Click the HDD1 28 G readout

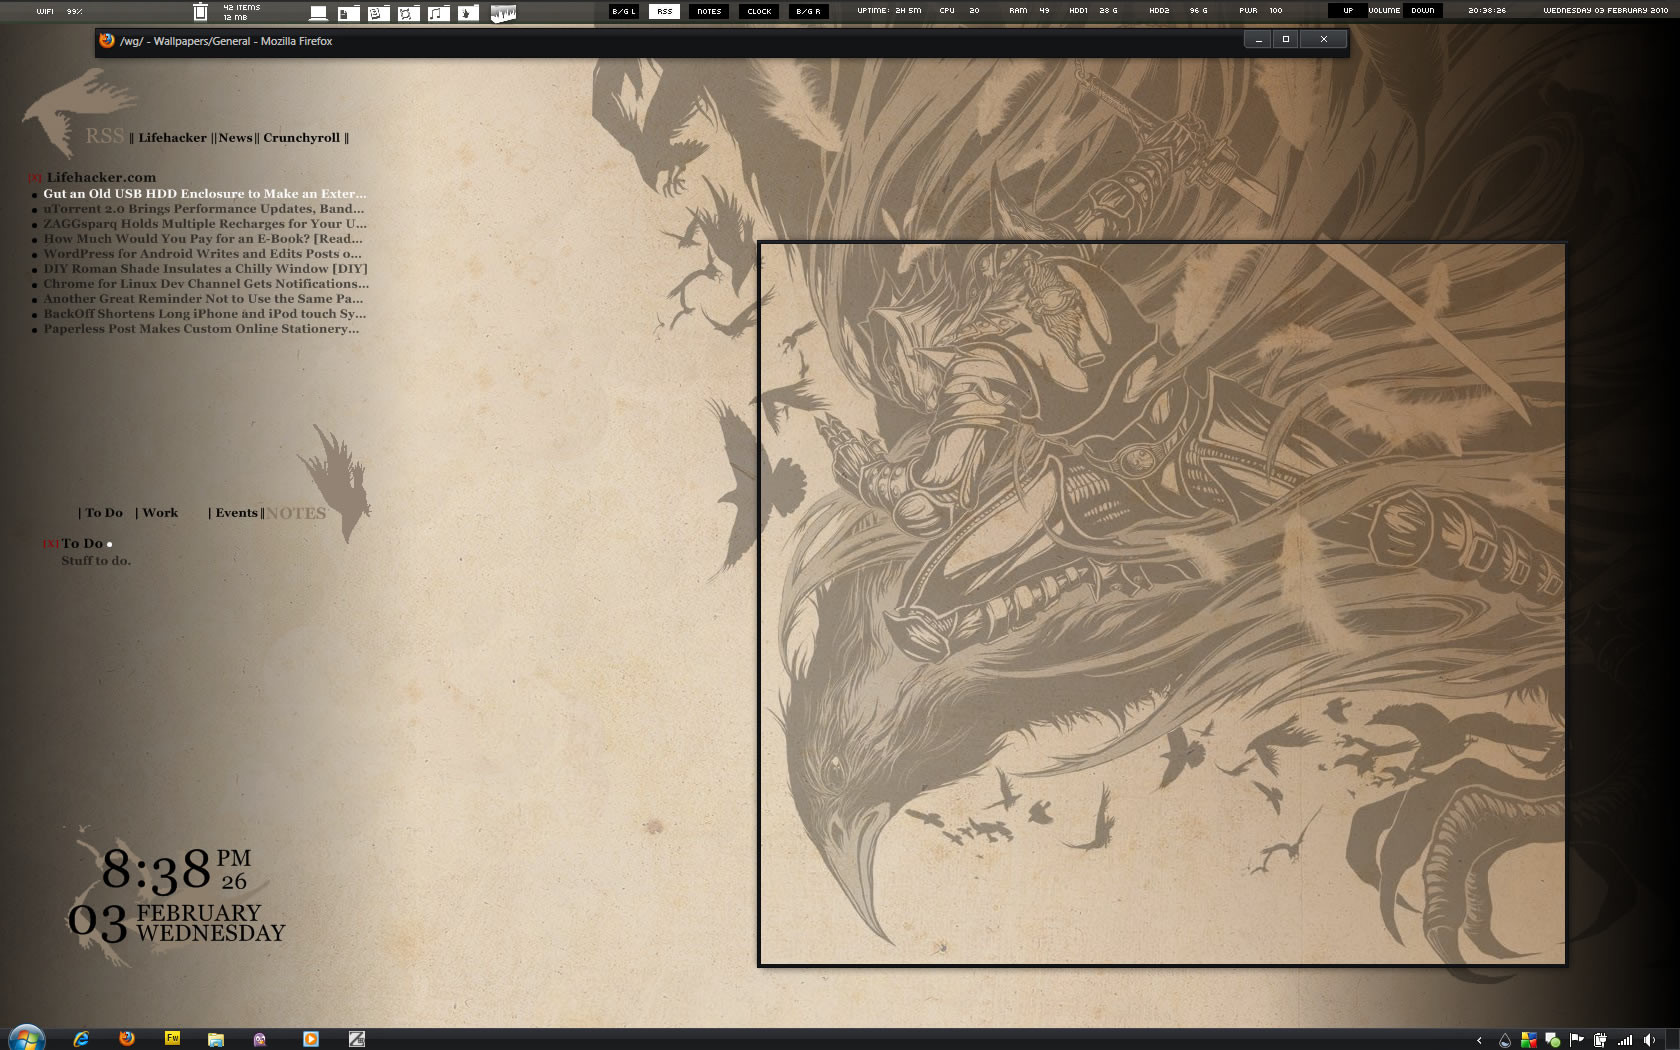(x=1094, y=11)
